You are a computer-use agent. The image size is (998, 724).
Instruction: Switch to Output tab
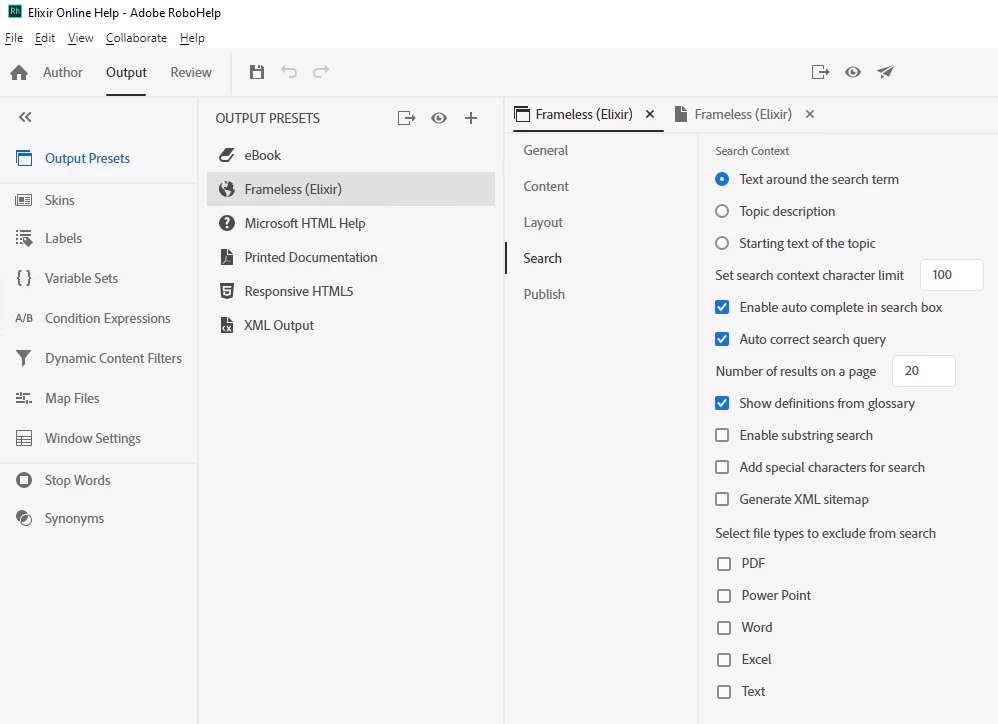[126, 73]
